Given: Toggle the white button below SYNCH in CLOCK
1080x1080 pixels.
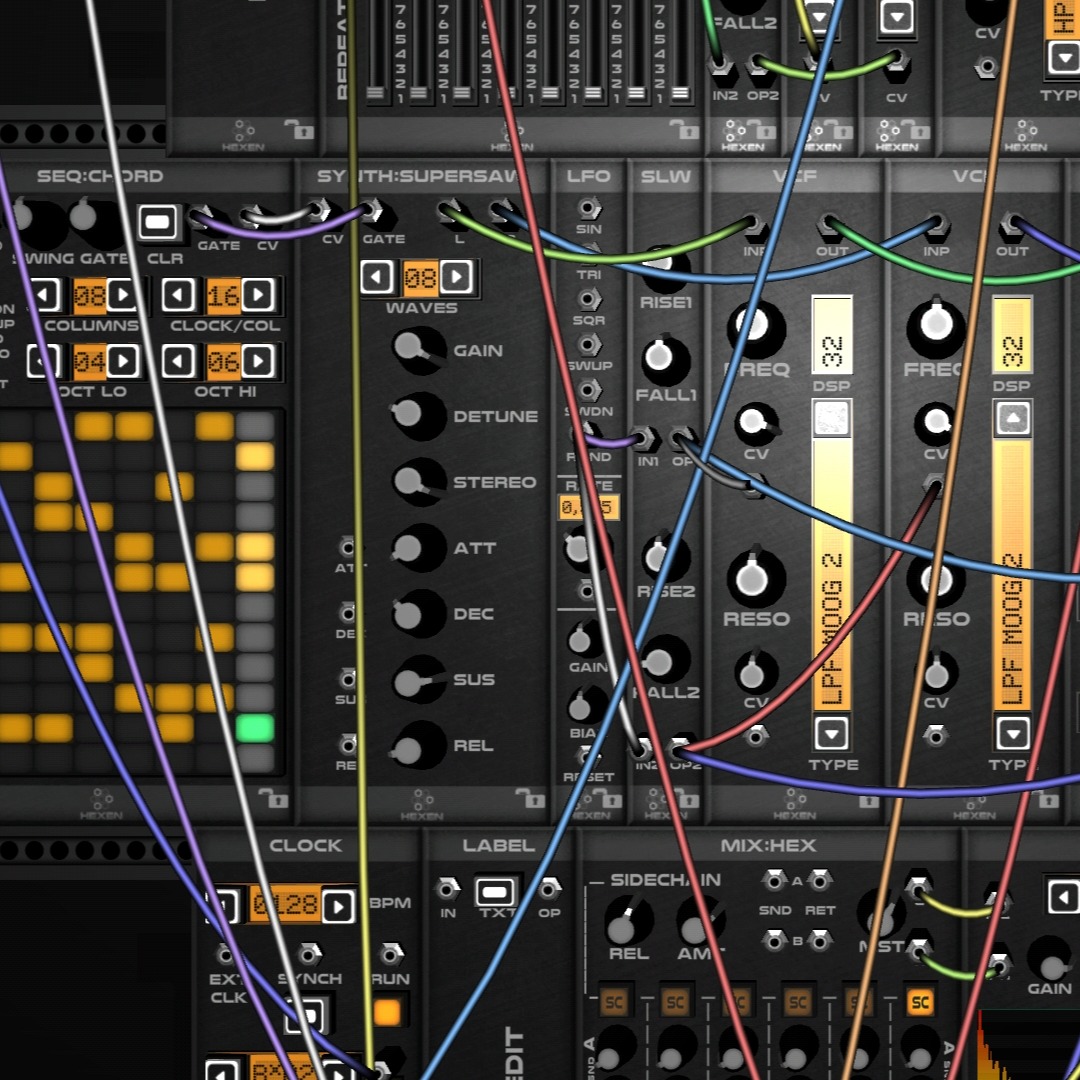Looking at the screenshot, I should [x=309, y=1016].
